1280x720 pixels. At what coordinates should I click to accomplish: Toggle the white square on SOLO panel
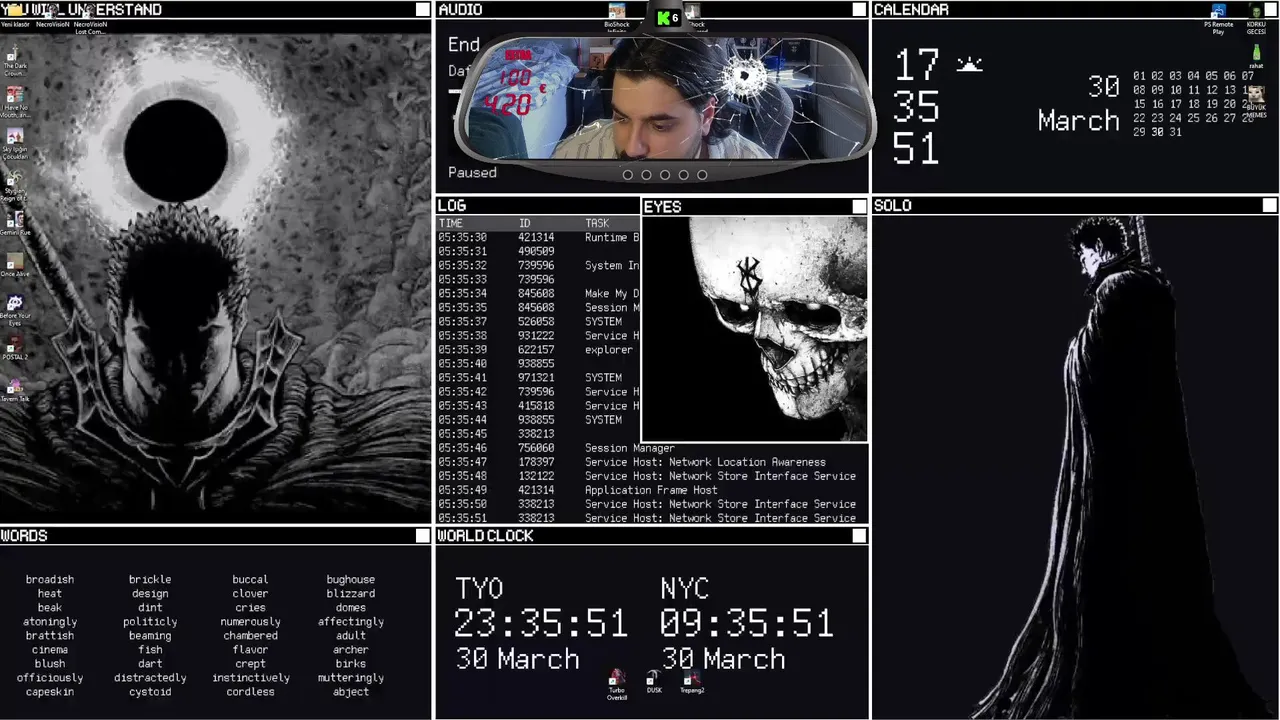click(x=1270, y=205)
